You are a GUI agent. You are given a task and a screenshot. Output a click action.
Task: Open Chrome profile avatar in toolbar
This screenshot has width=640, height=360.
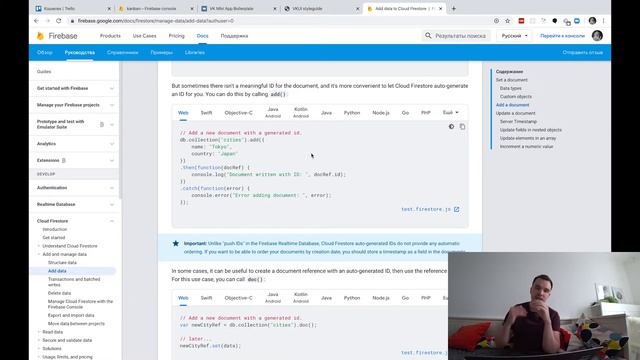592,21
